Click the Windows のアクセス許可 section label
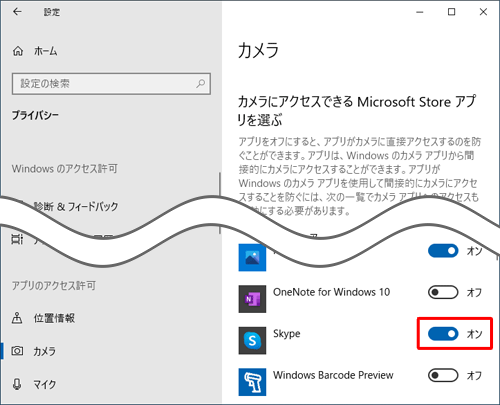The height and width of the screenshot is (405, 500). coord(65,169)
